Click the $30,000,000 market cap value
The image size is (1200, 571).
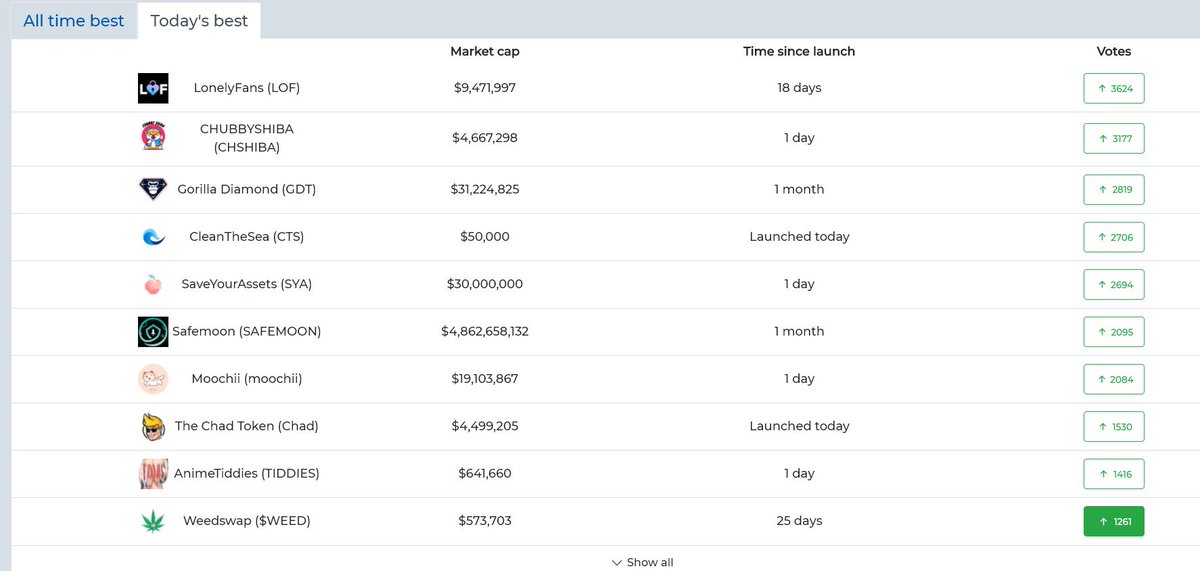pyautogui.click(x=485, y=284)
